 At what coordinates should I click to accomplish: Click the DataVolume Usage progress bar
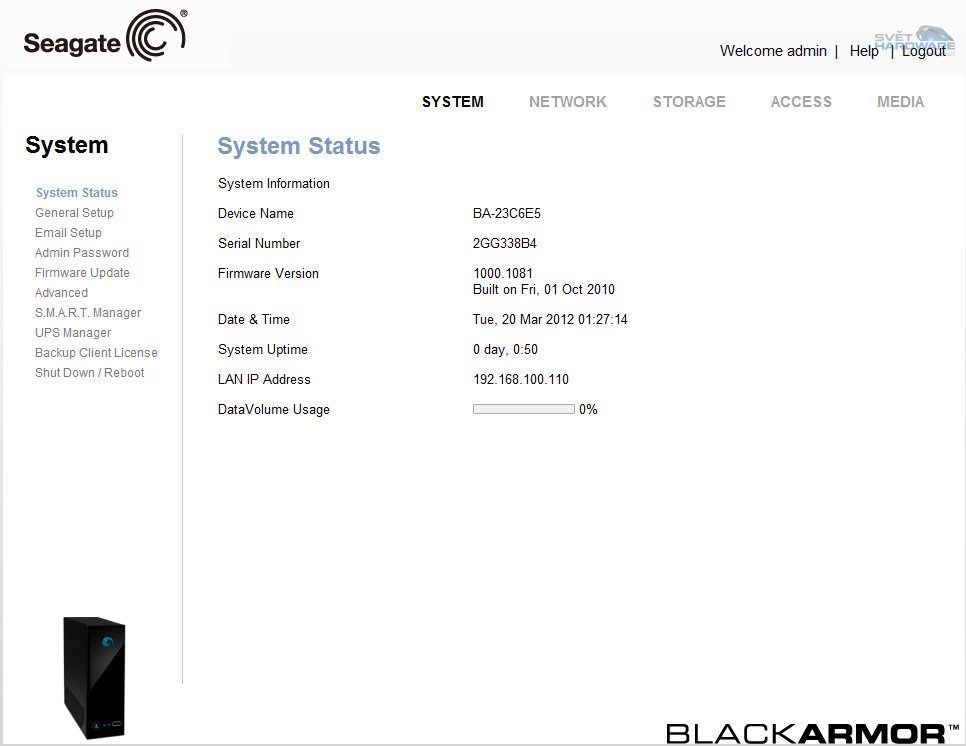(523, 408)
